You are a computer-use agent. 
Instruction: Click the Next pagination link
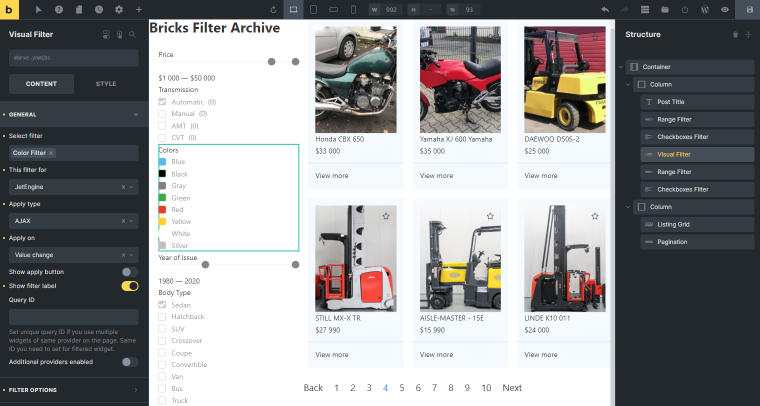(512, 388)
